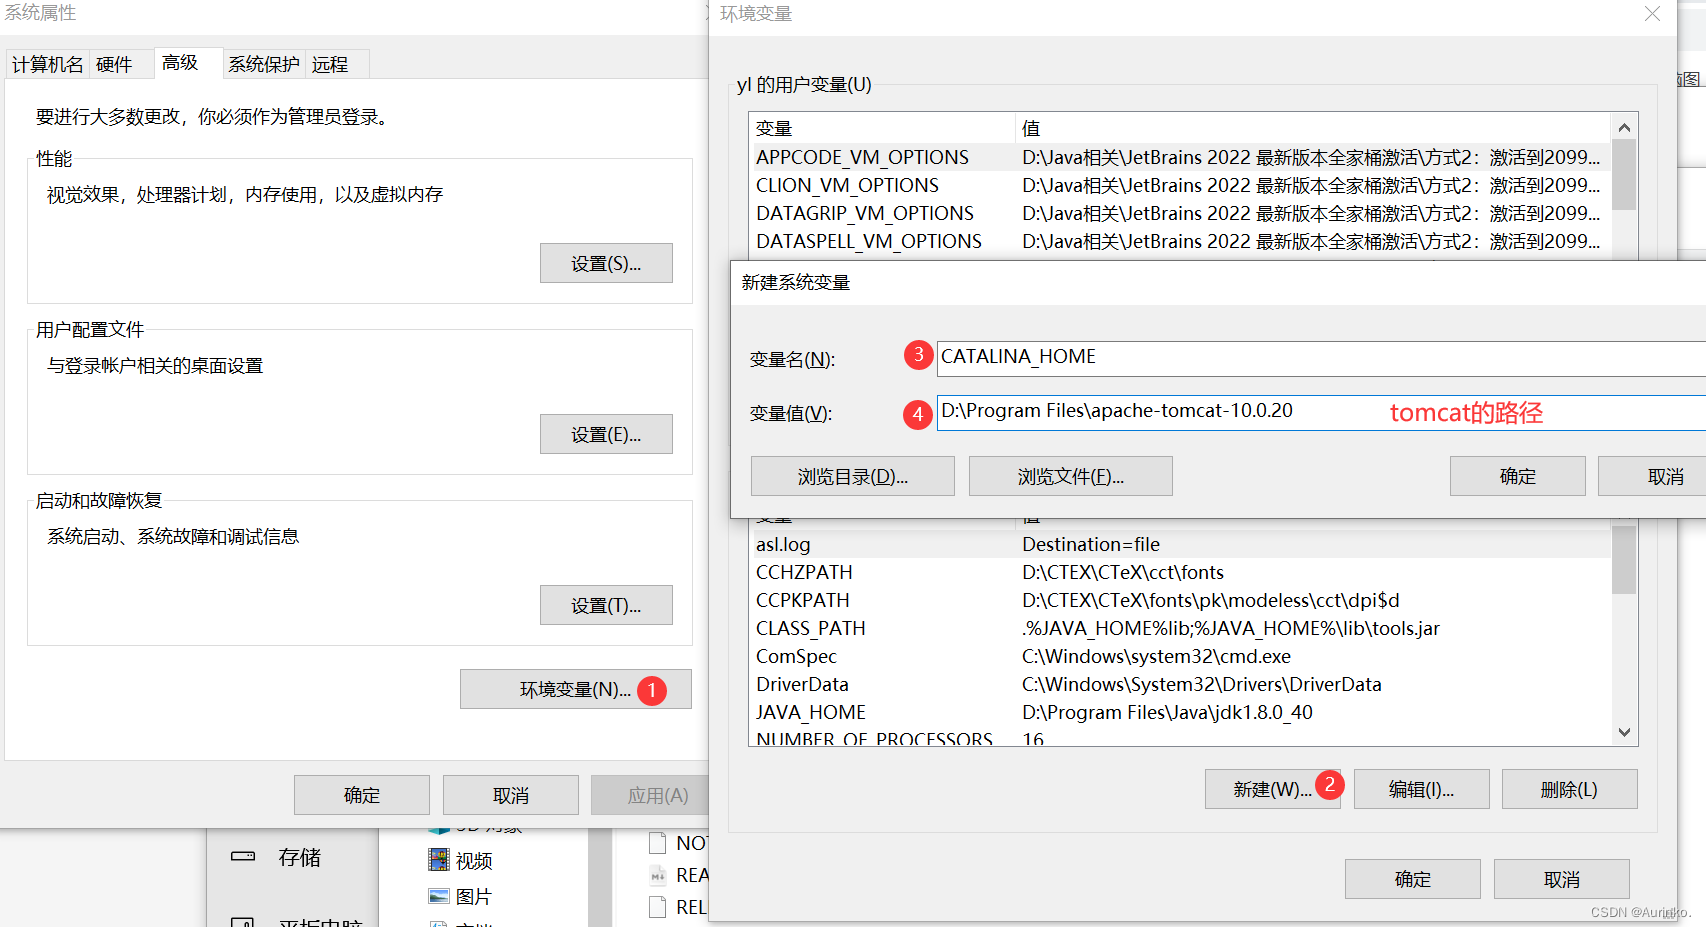Click system variables scrollbar down arrow
Image resolution: width=1706 pixels, height=927 pixels.
coord(1624,732)
